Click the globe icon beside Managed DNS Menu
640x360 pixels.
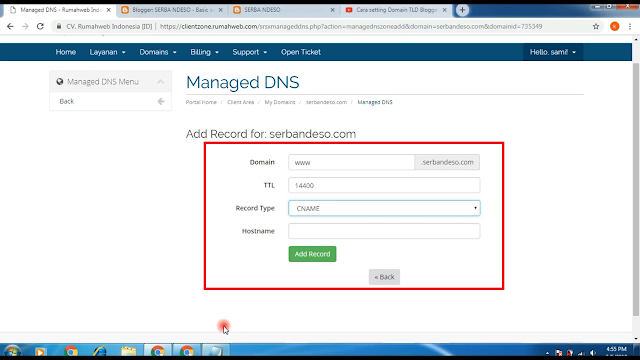tap(60, 82)
